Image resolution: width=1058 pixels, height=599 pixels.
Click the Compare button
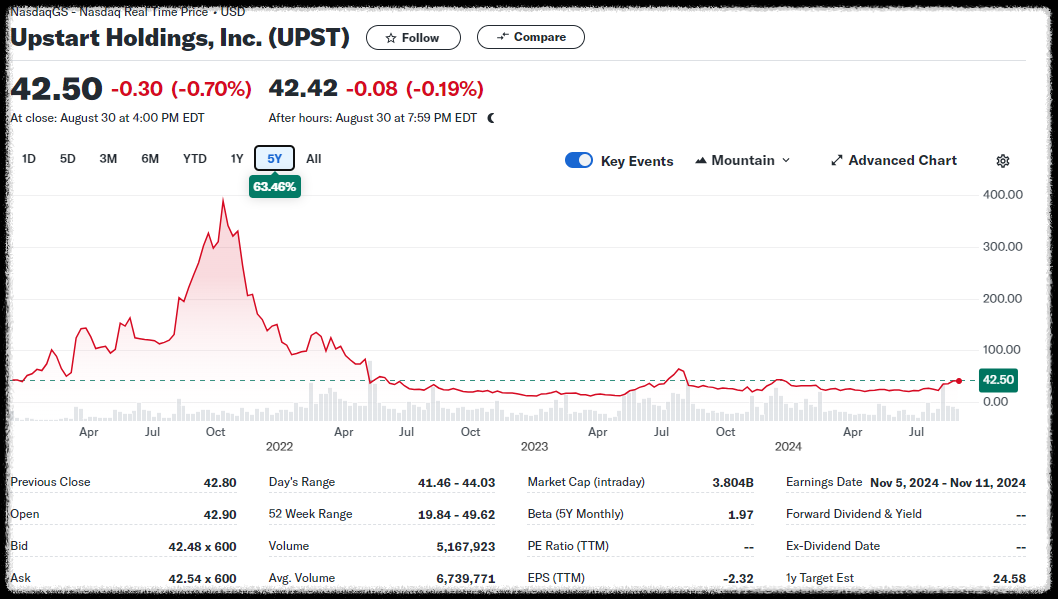click(531, 37)
